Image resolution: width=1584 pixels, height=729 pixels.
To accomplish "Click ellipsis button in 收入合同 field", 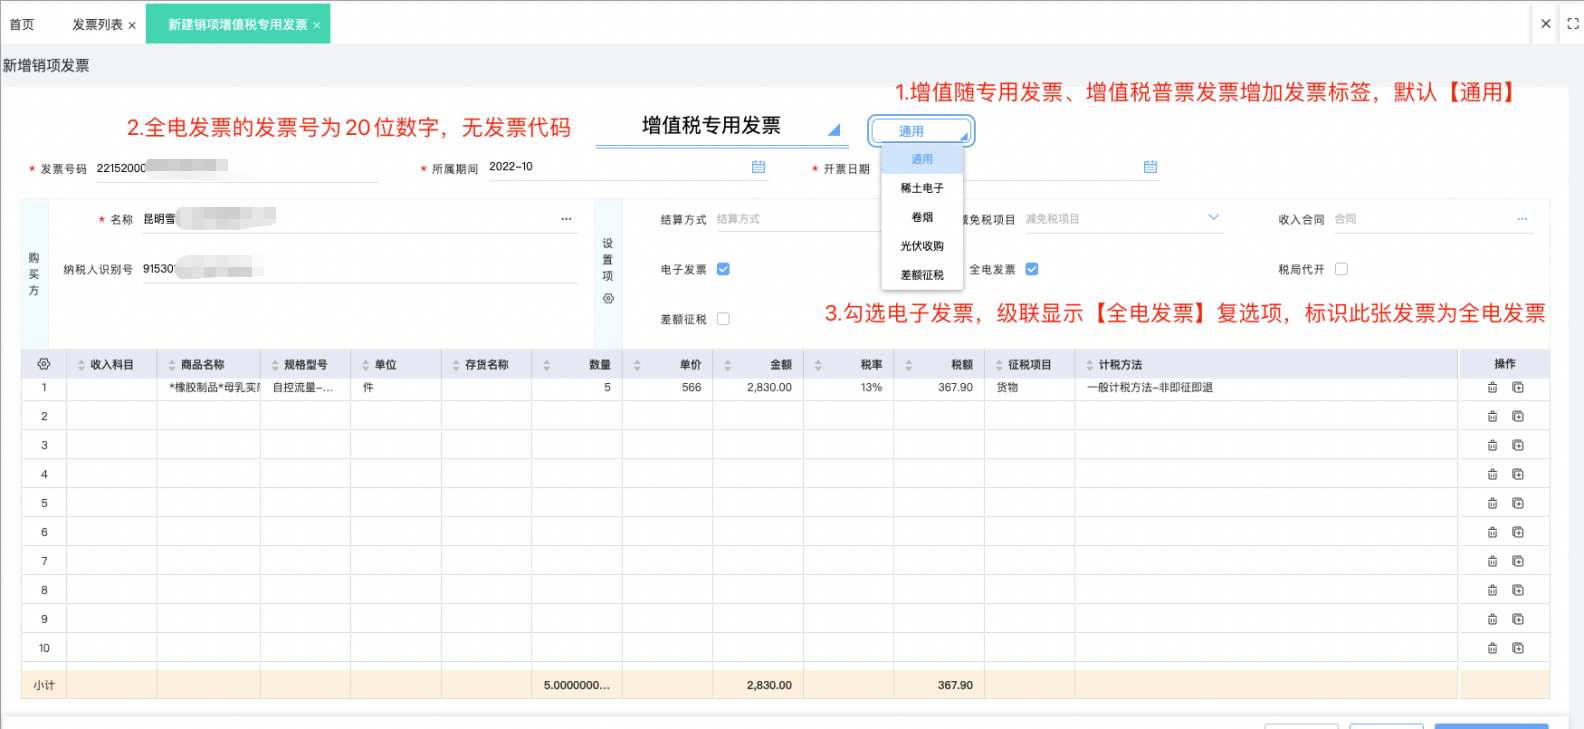I will 1522,219.
